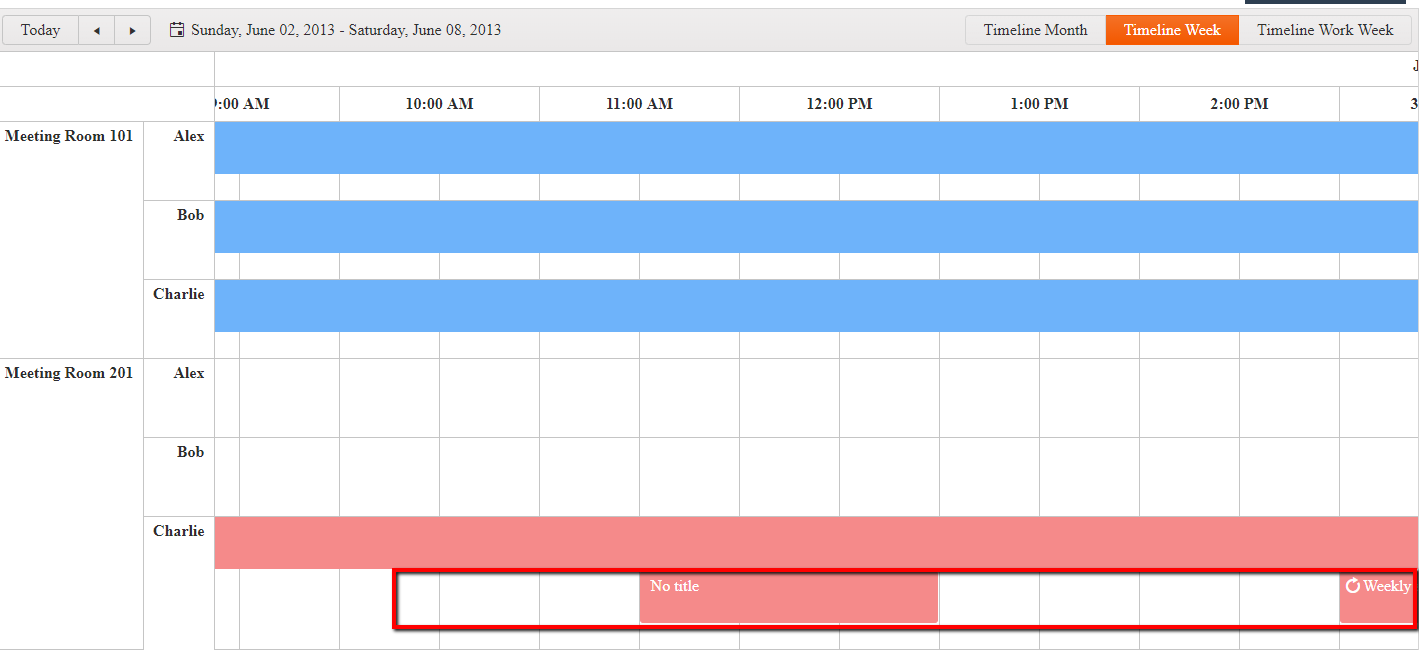Click Alex label under Meeting Room 201
Screen dimensions: 1419x650
[189, 373]
